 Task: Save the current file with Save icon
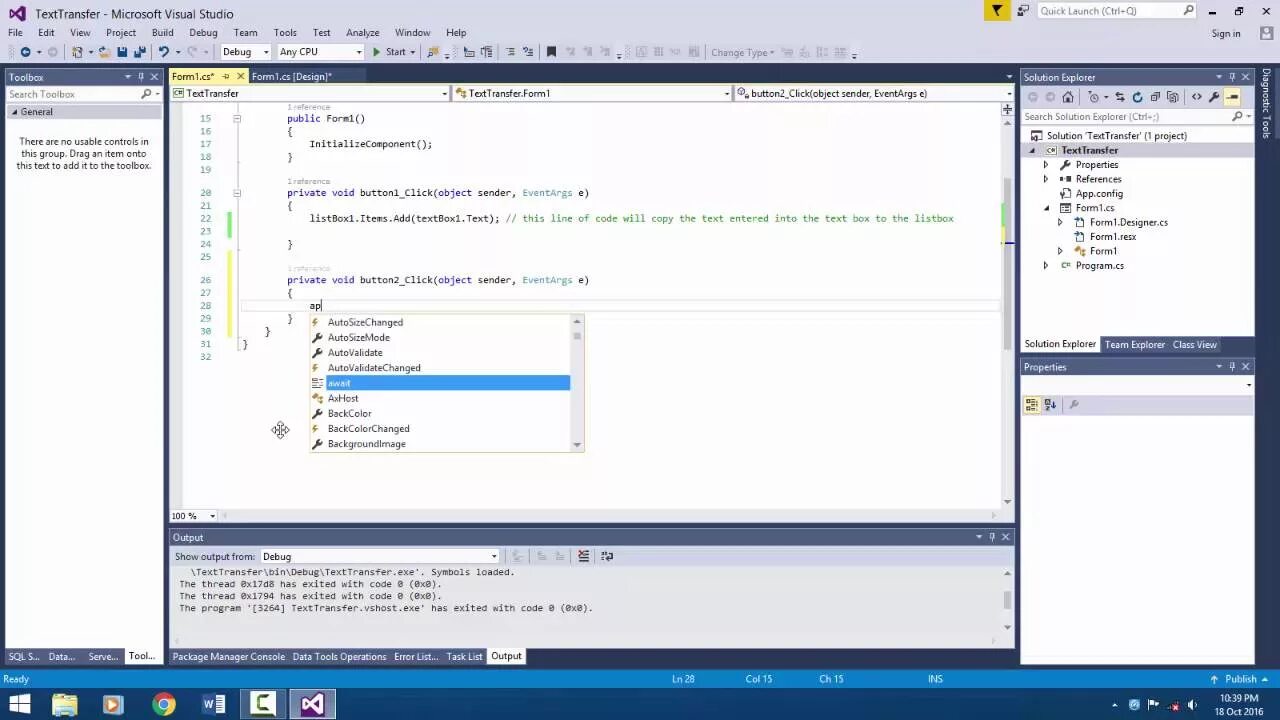click(x=122, y=52)
